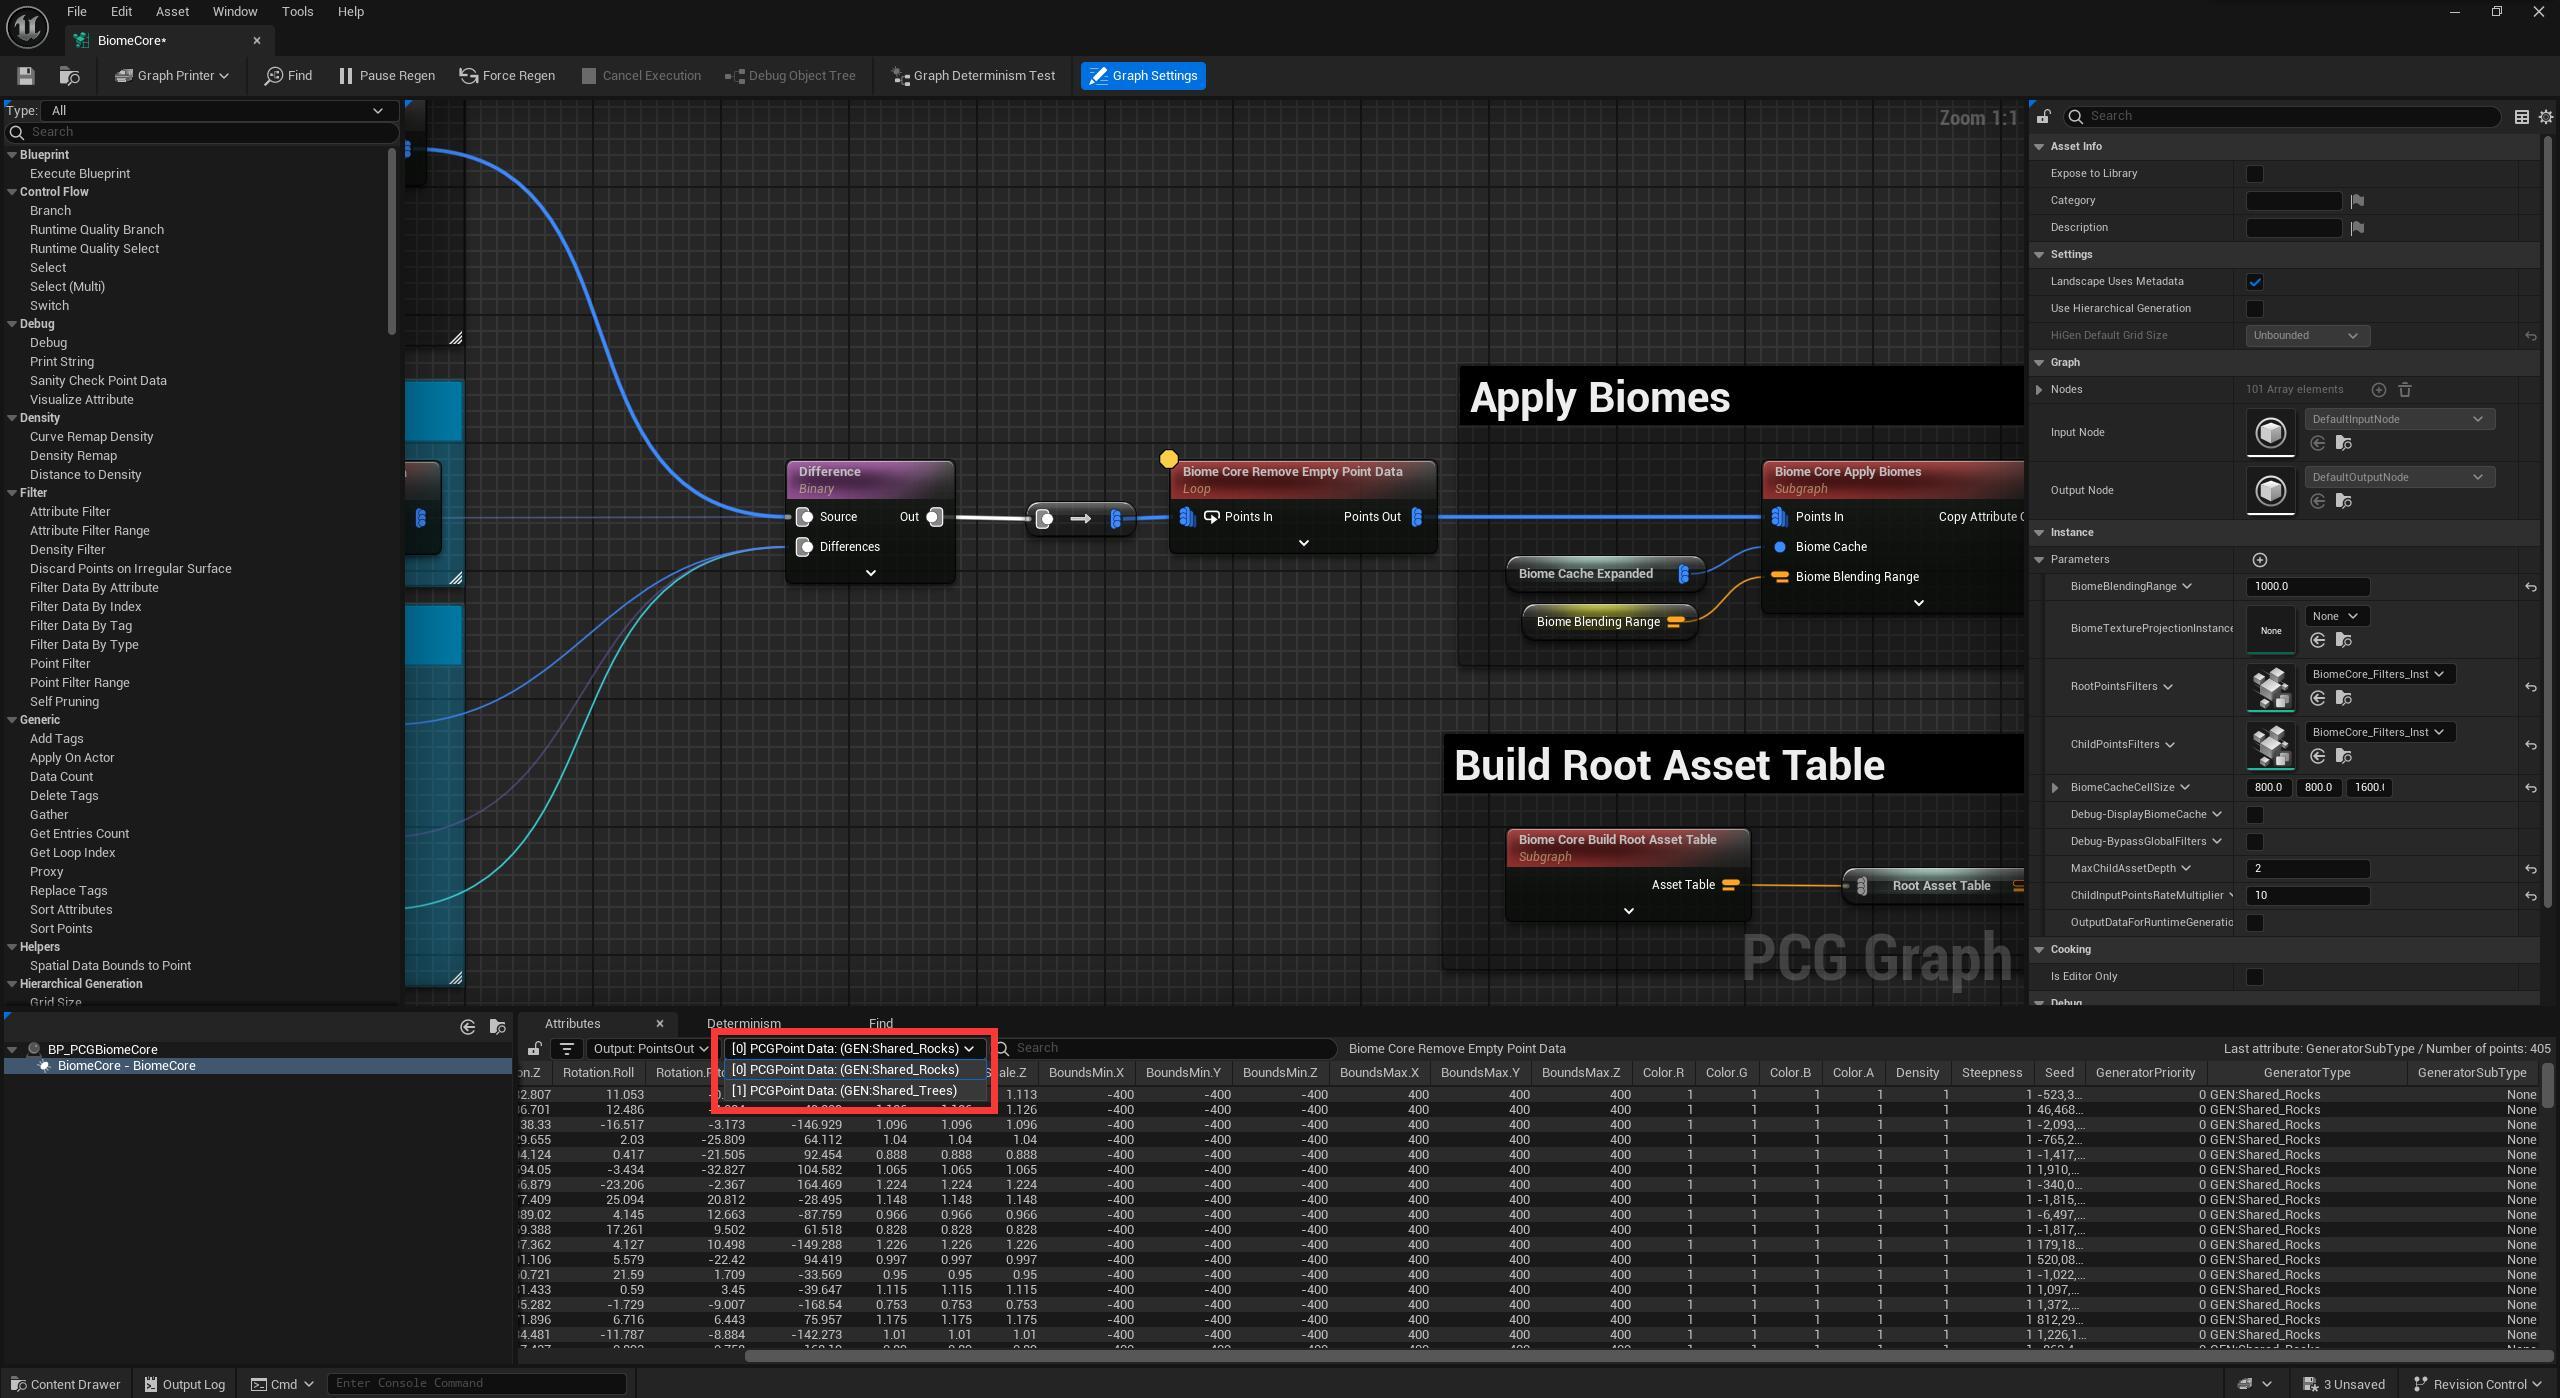Add a new Parameters entry

[2259, 560]
